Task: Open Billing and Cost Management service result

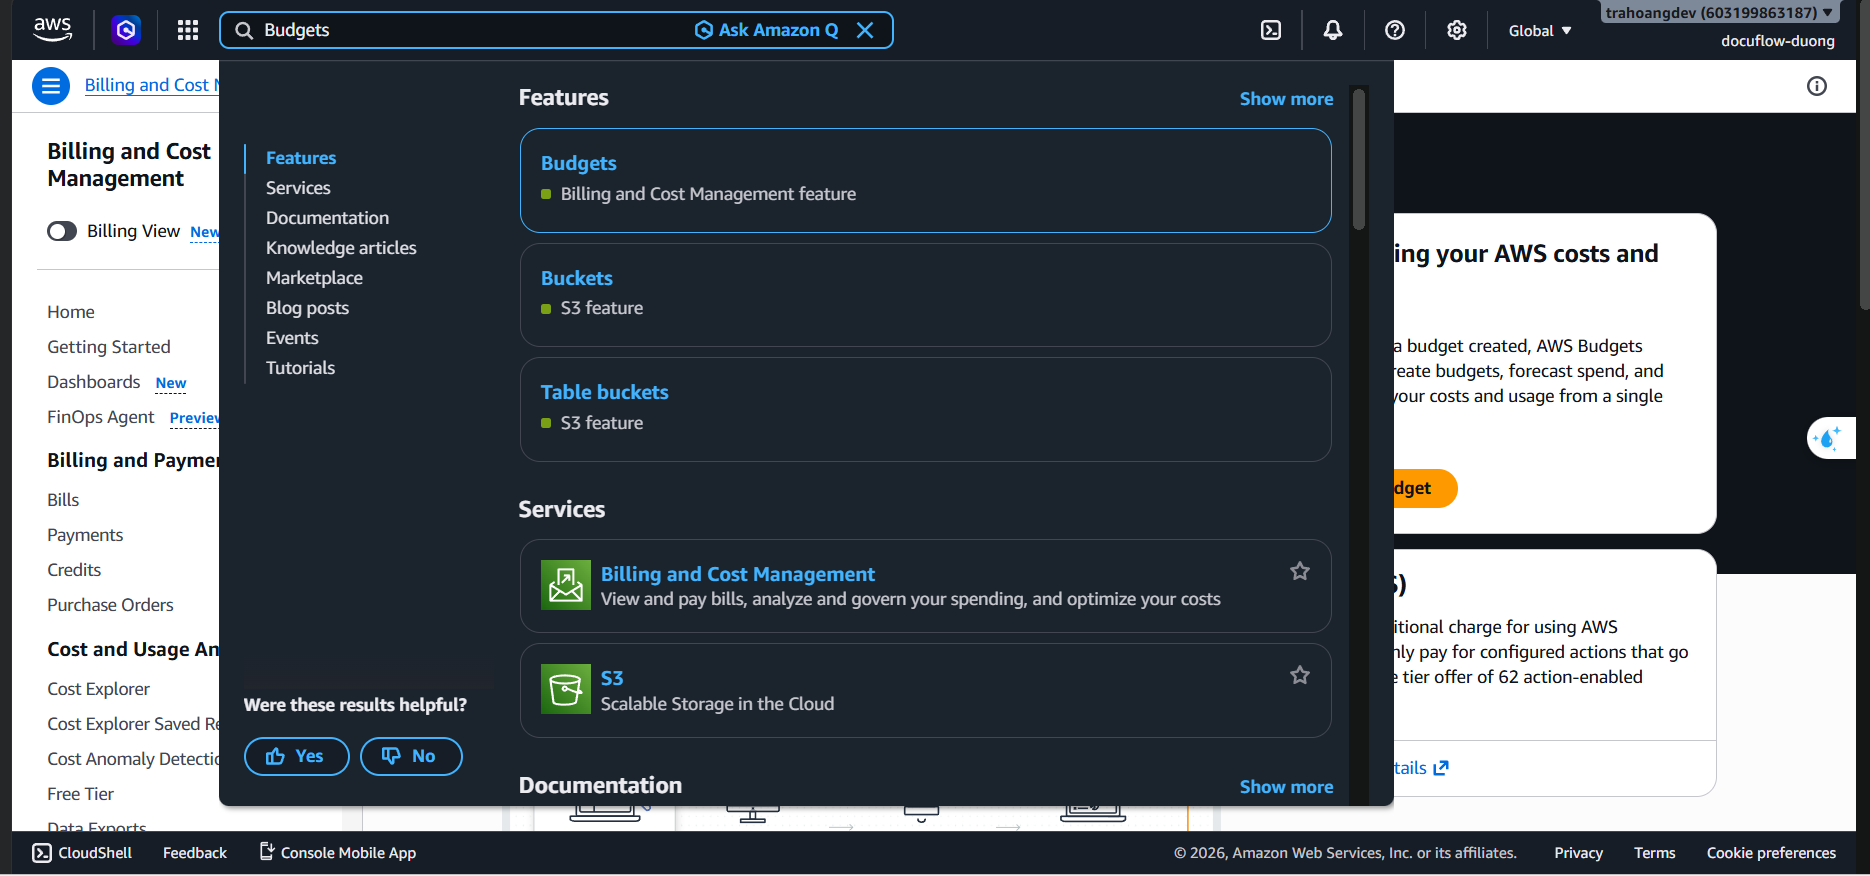Action: pos(925,586)
